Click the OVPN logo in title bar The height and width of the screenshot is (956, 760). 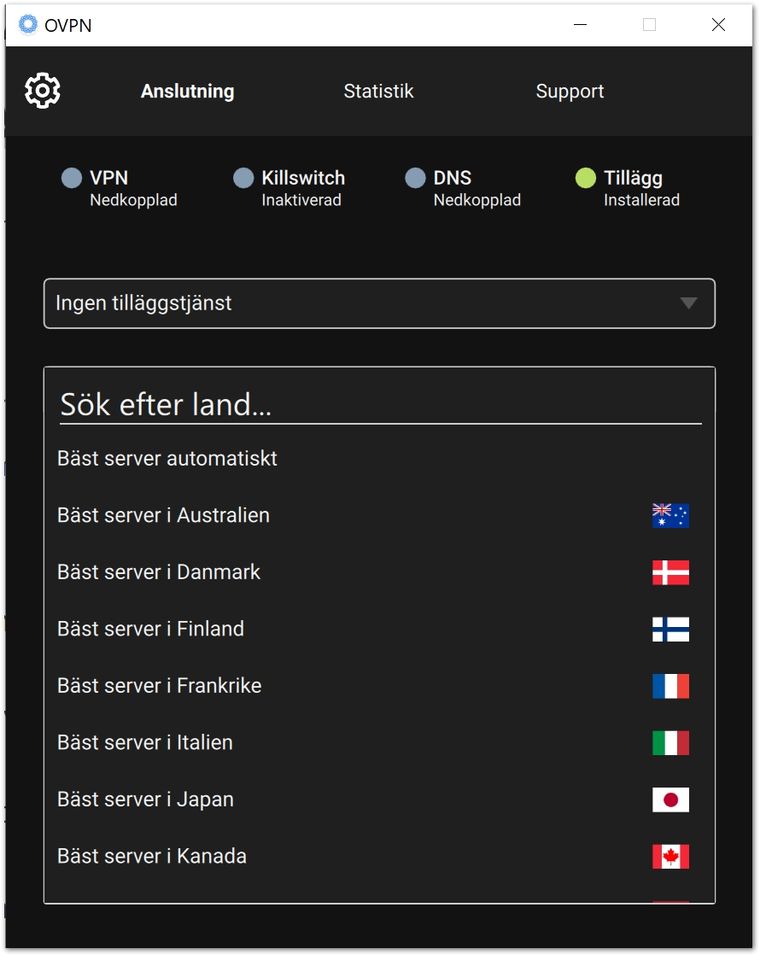click(x=27, y=25)
